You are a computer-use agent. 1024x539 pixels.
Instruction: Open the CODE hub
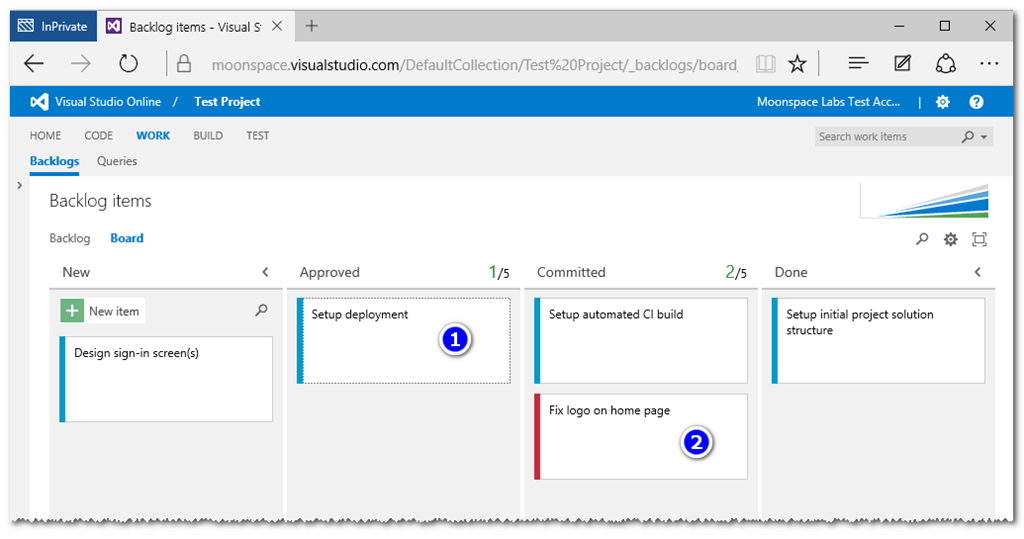(99, 136)
